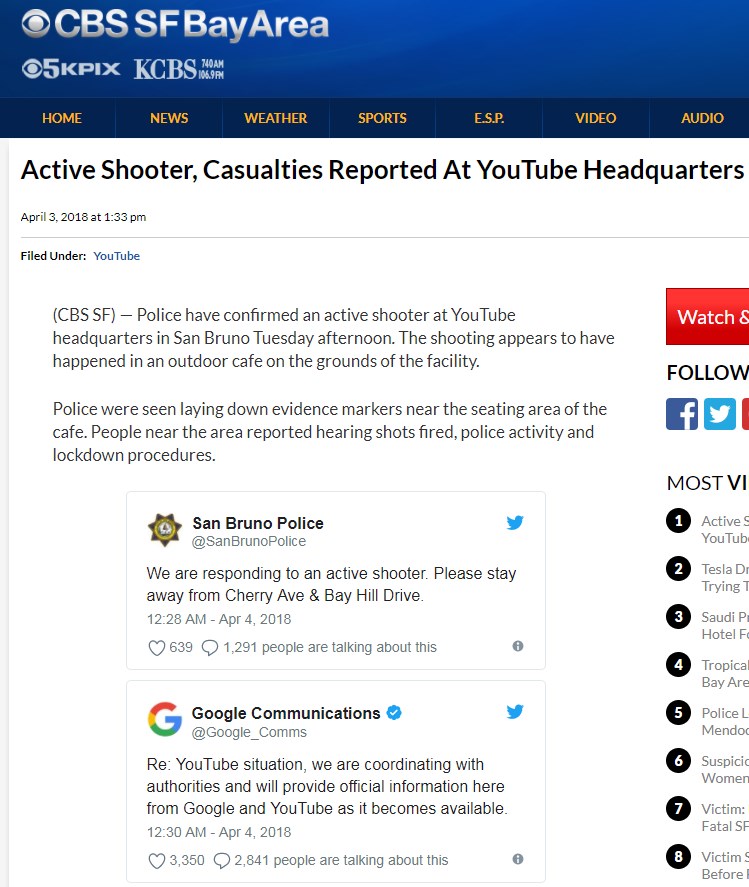749x887 pixels.
Task: Click timestamp 12:28 AM - Apr 4, 2018
Action: 219,619
